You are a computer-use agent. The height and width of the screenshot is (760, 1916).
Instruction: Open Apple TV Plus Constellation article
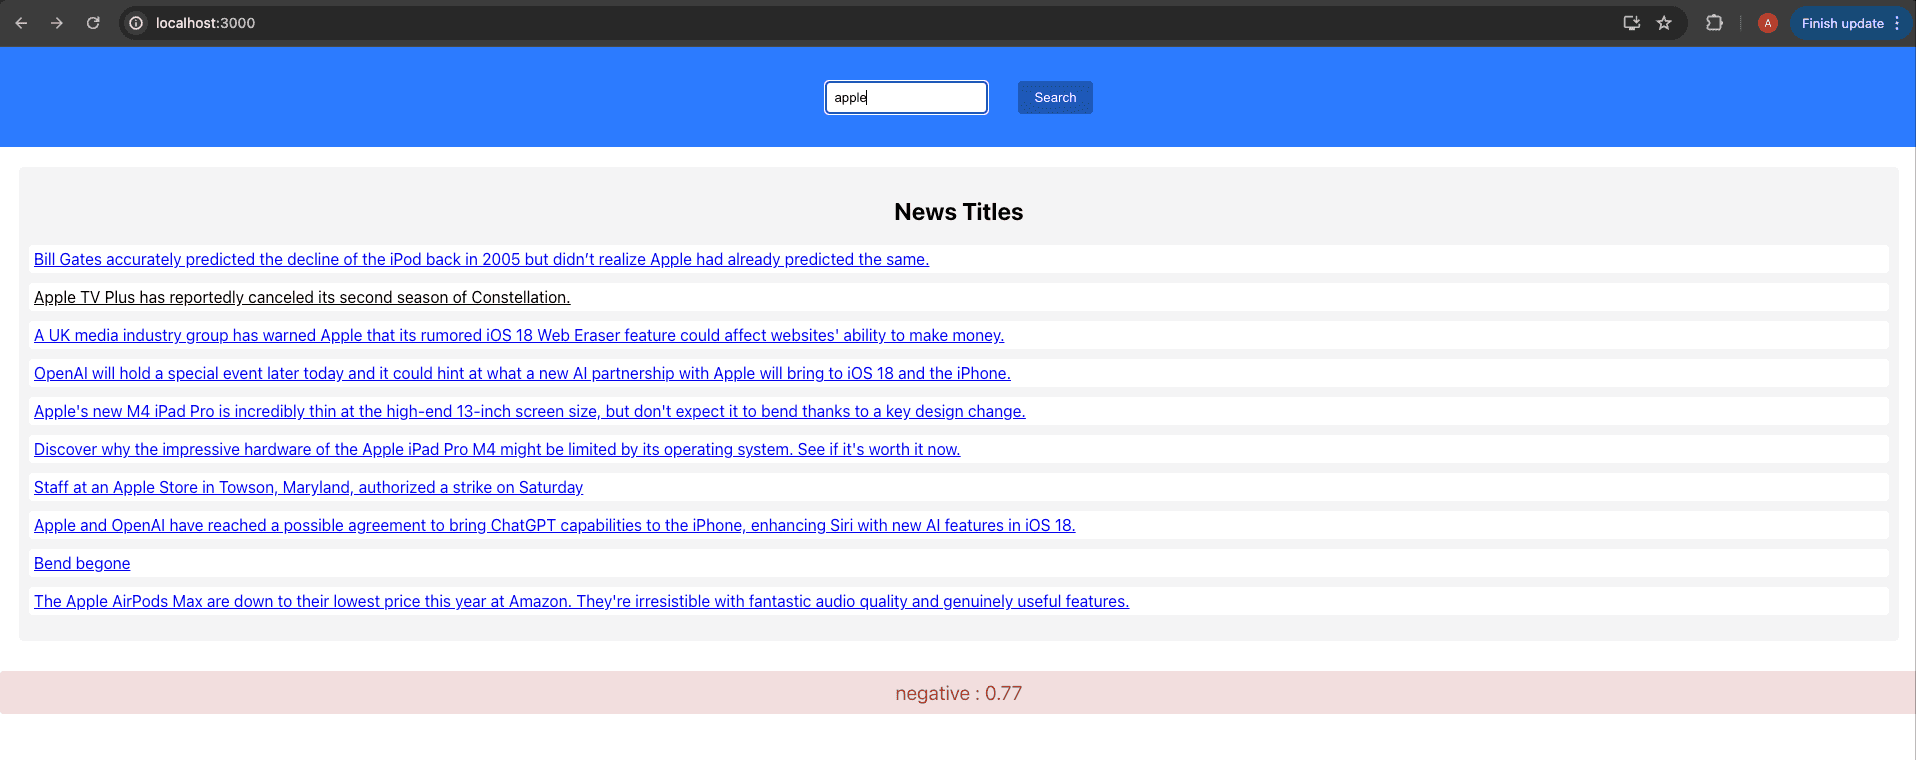302,297
